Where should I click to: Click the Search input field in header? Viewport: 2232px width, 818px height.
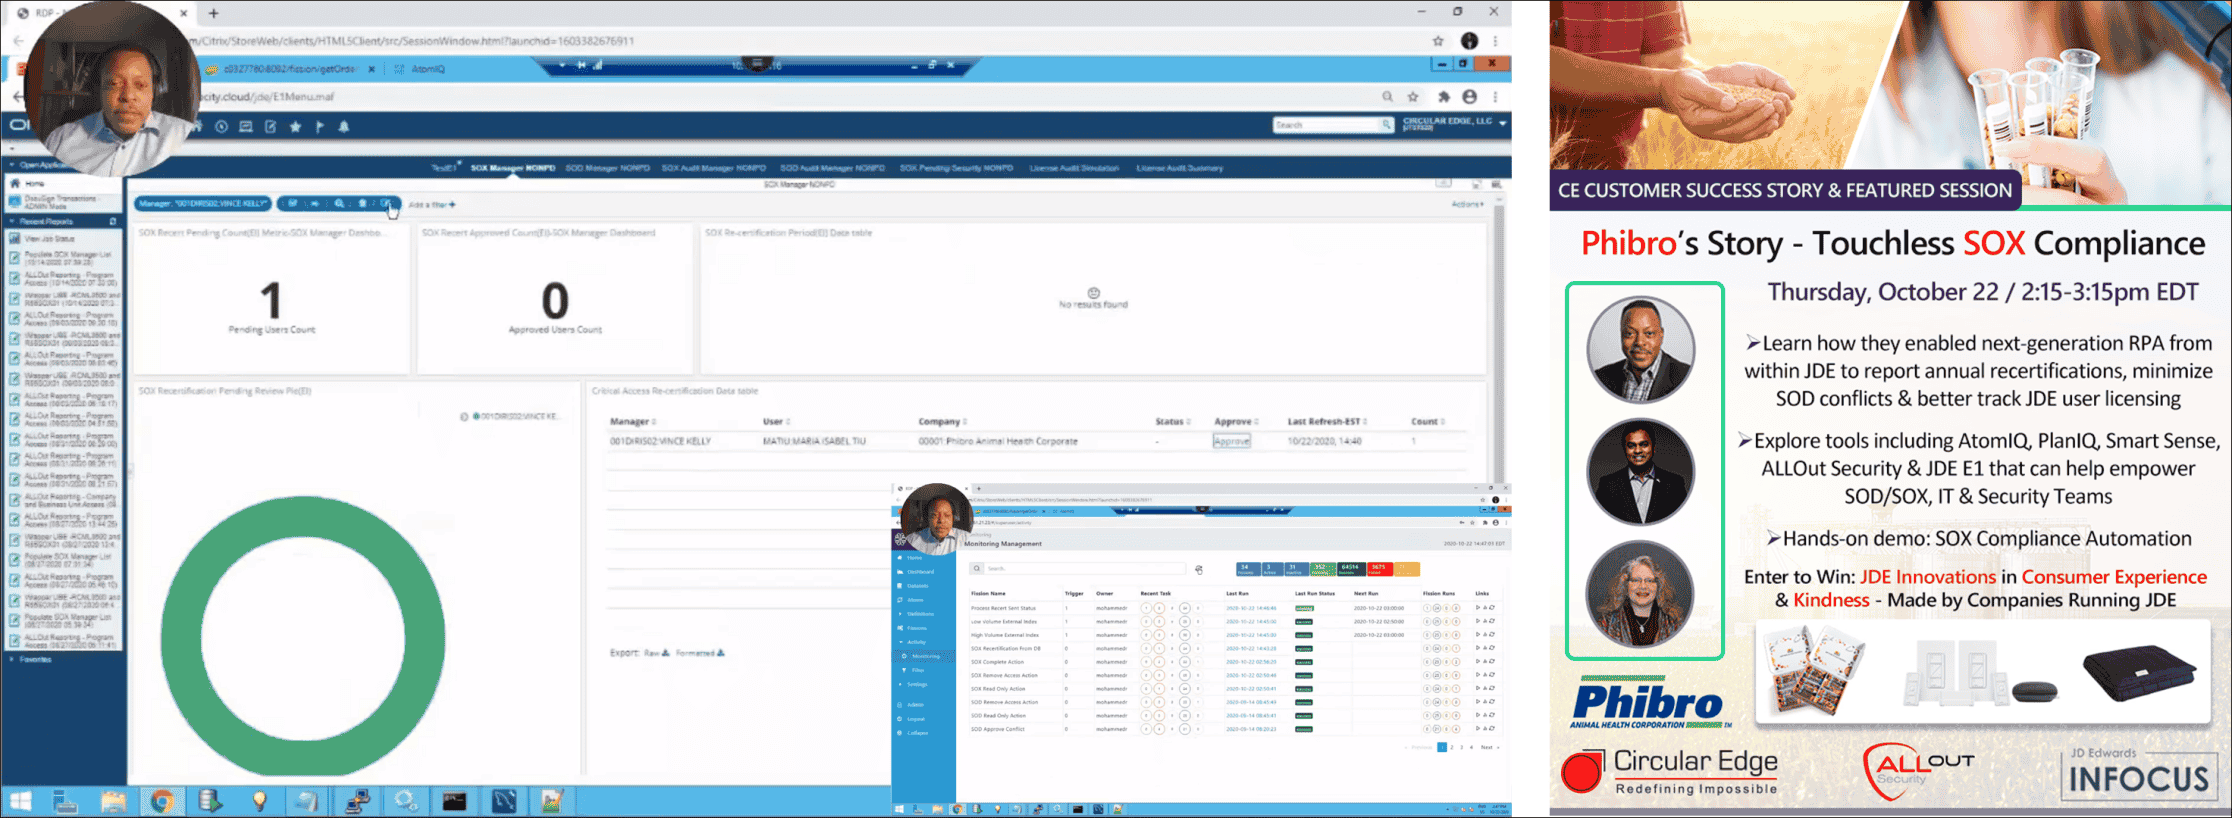pos(1325,125)
